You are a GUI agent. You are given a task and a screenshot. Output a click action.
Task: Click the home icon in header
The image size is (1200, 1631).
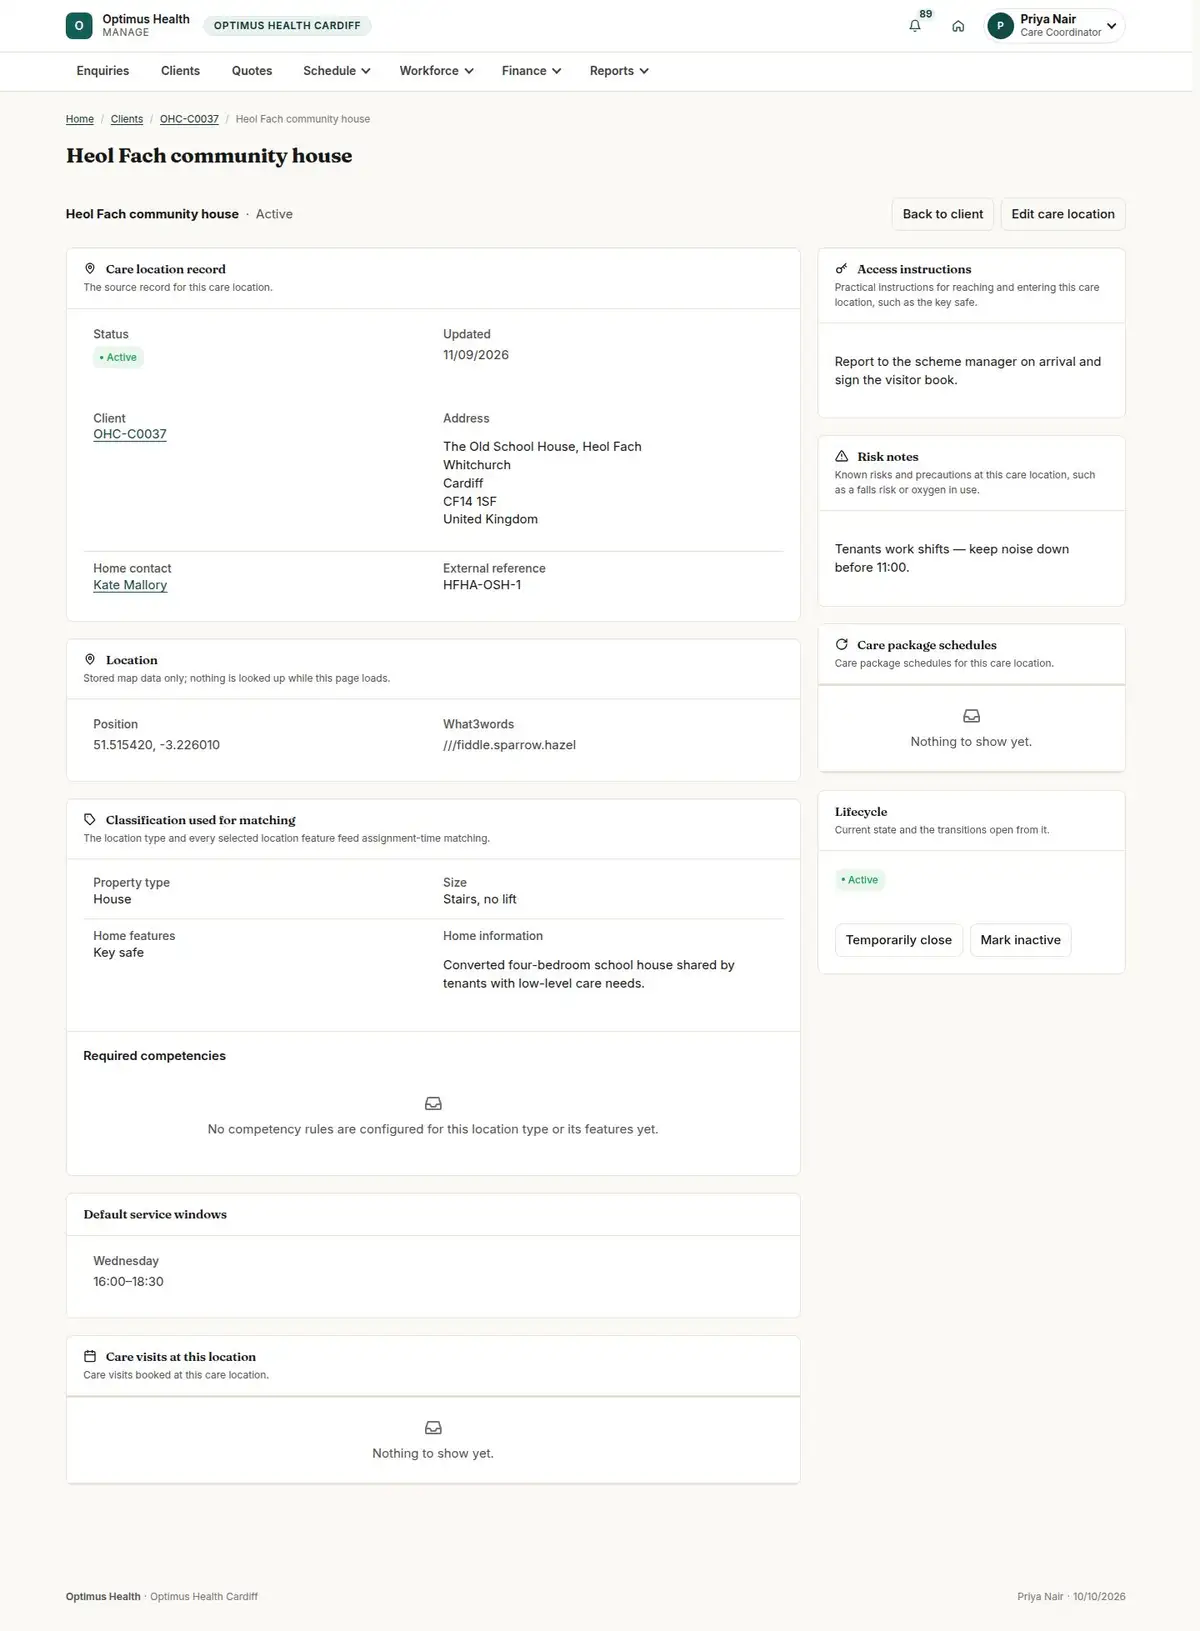[x=958, y=26]
